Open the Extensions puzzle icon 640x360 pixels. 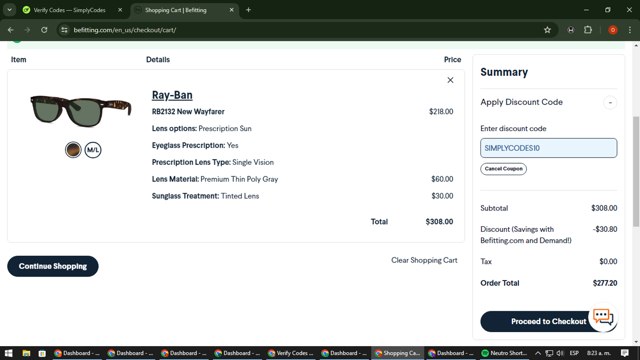click(588, 30)
